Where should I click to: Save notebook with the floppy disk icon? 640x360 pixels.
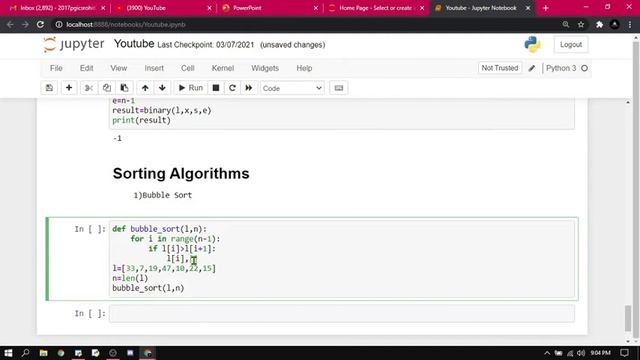[x=49, y=88]
